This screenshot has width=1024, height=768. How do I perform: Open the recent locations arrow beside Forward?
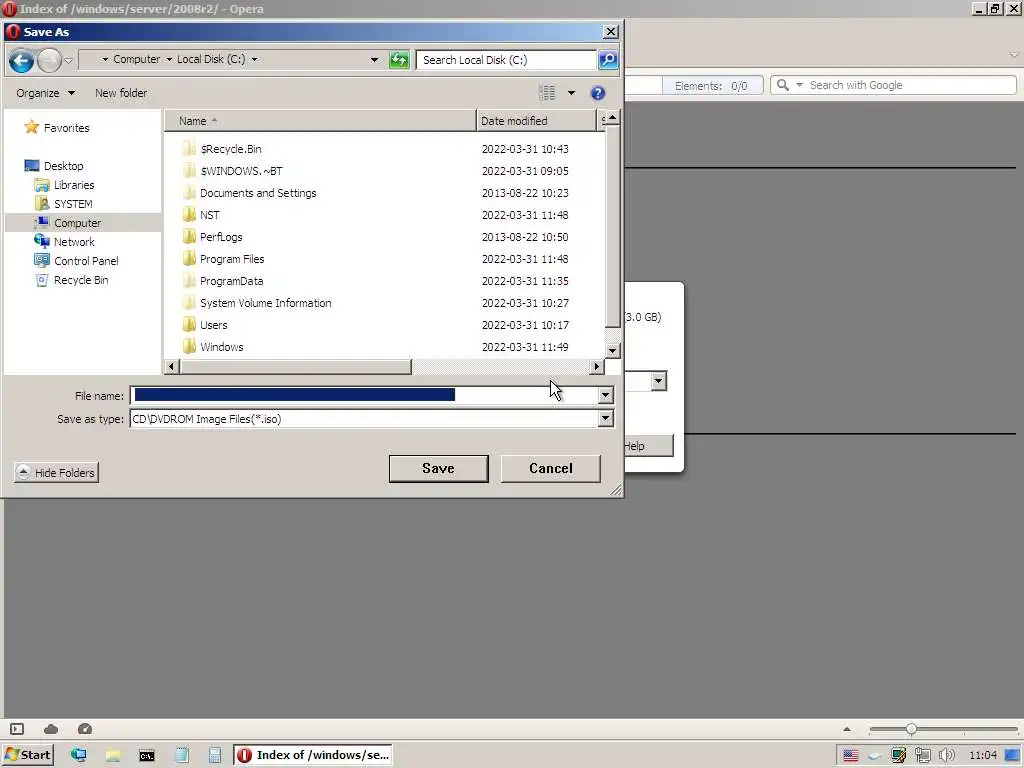click(x=69, y=61)
